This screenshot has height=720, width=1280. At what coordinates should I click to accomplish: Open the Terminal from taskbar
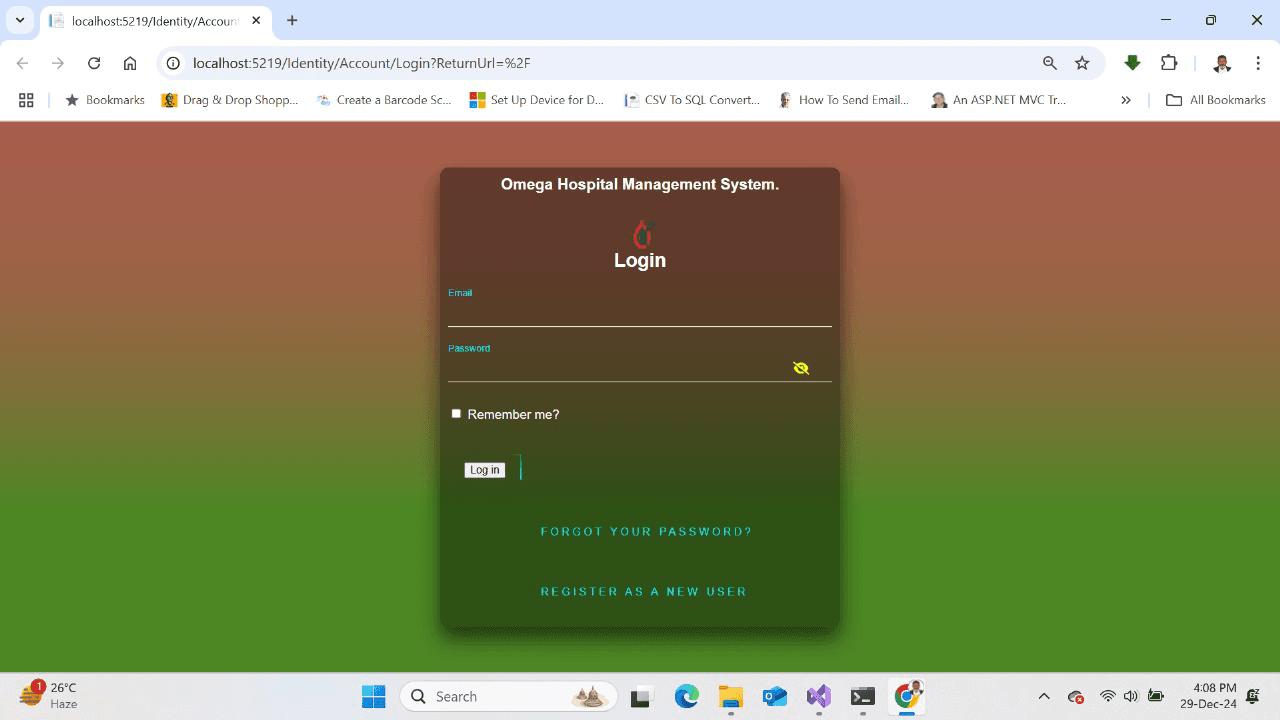863,696
